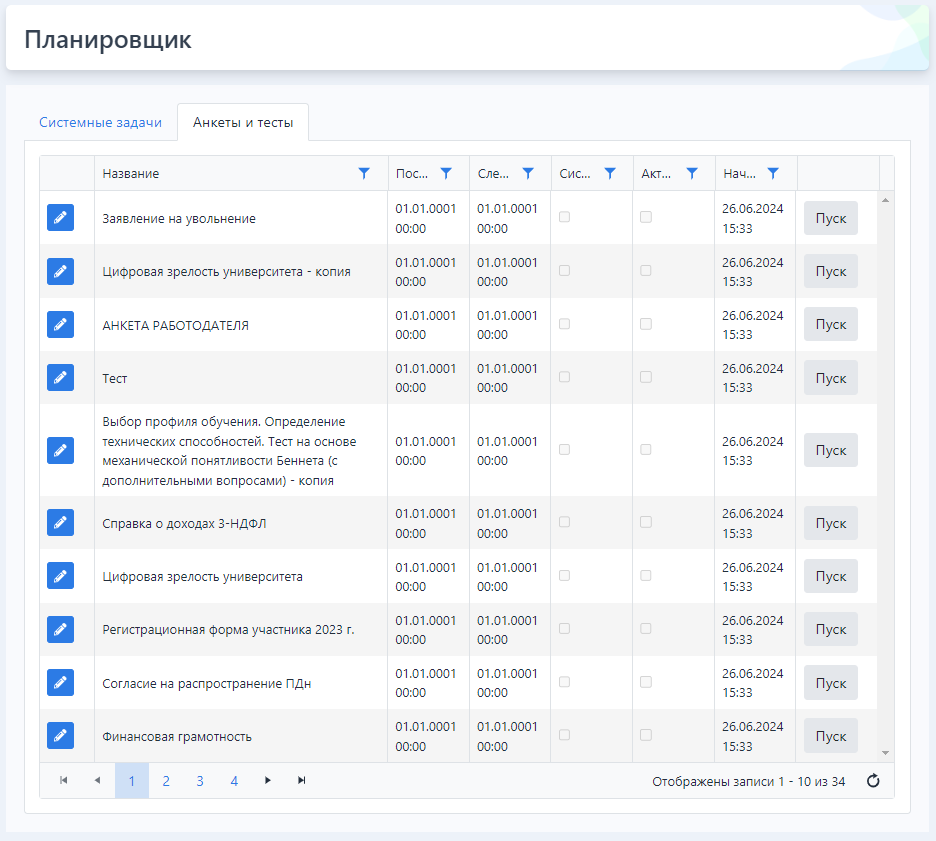Screen dimensions: 936x841
Task: Click the table scrollbar down arrow
Action: coord(885,753)
